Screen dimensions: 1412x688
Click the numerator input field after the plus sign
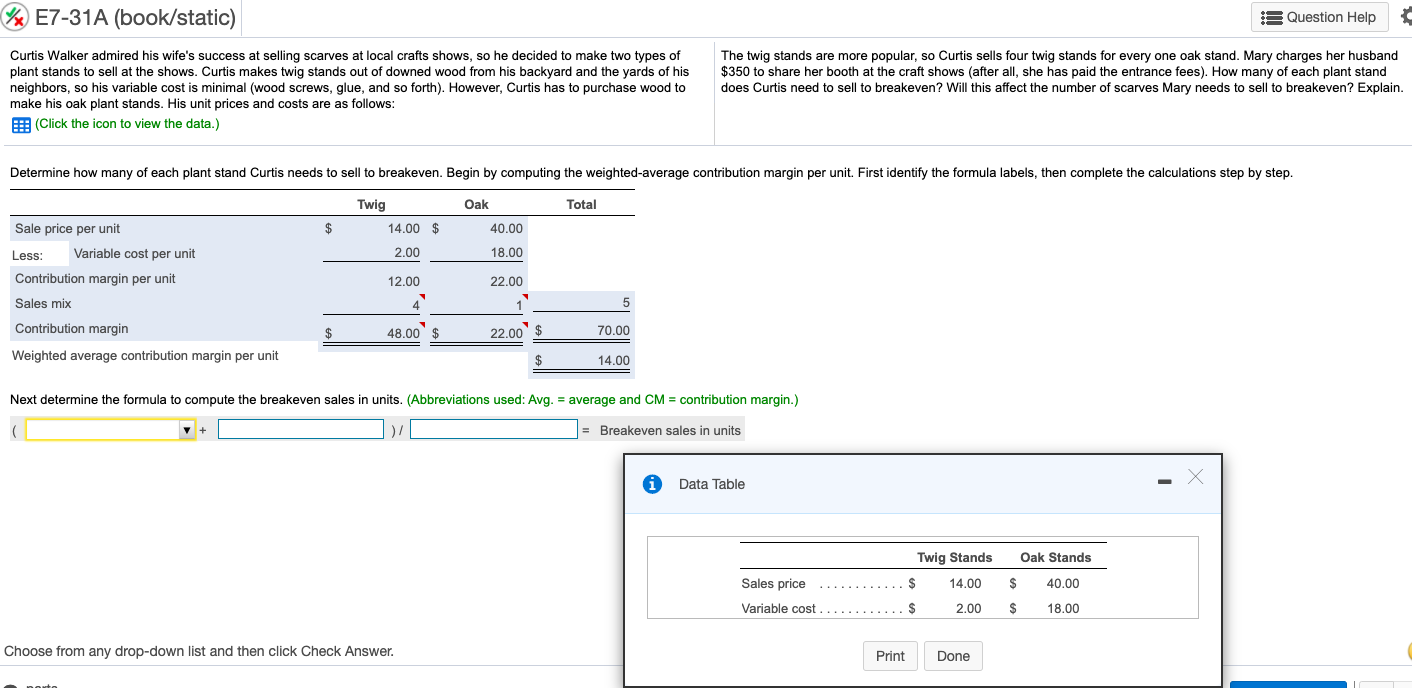pyautogui.click(x=301, y=428)
